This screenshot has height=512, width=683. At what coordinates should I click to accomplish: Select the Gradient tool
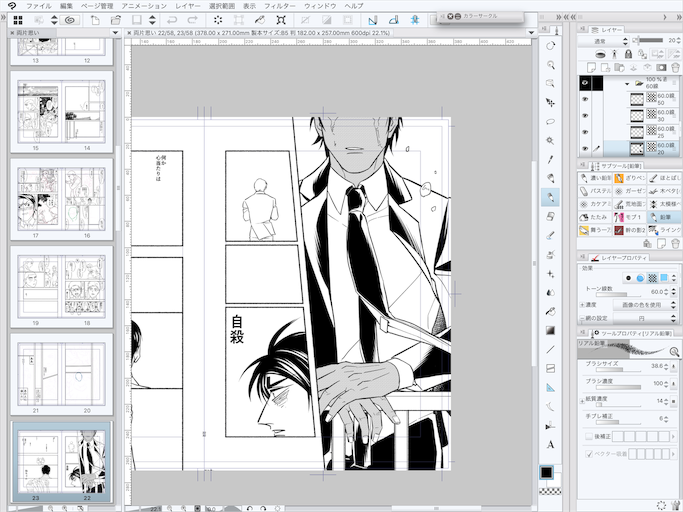(x=551, y=331)
